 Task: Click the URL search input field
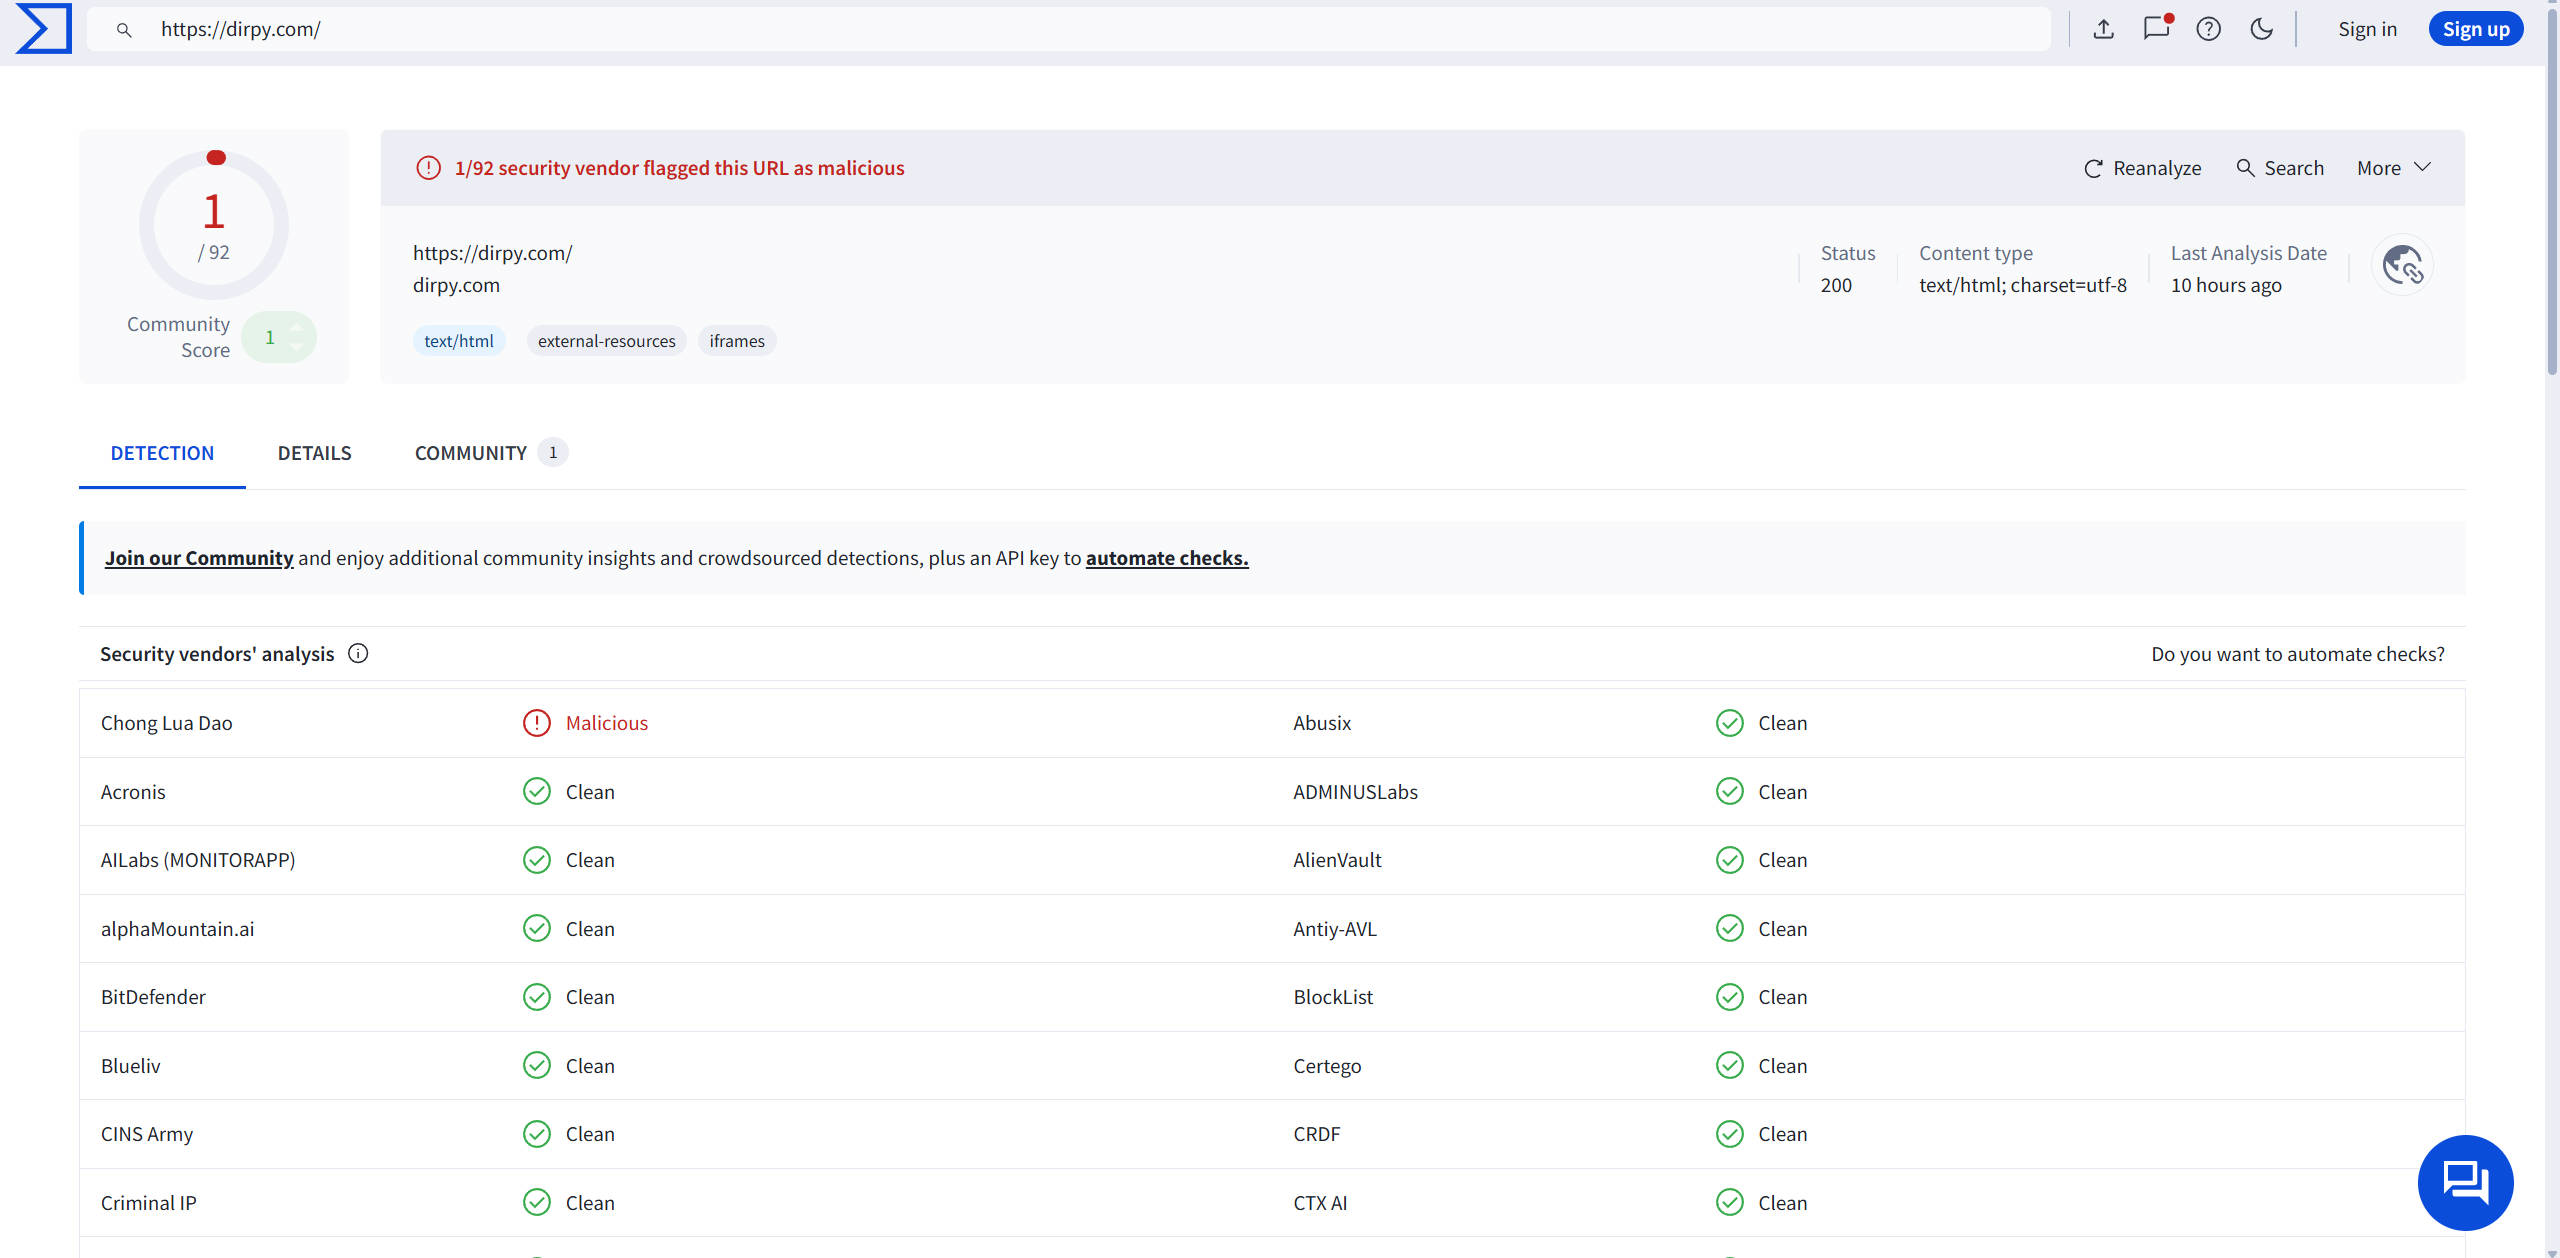tap(1069, 29)
